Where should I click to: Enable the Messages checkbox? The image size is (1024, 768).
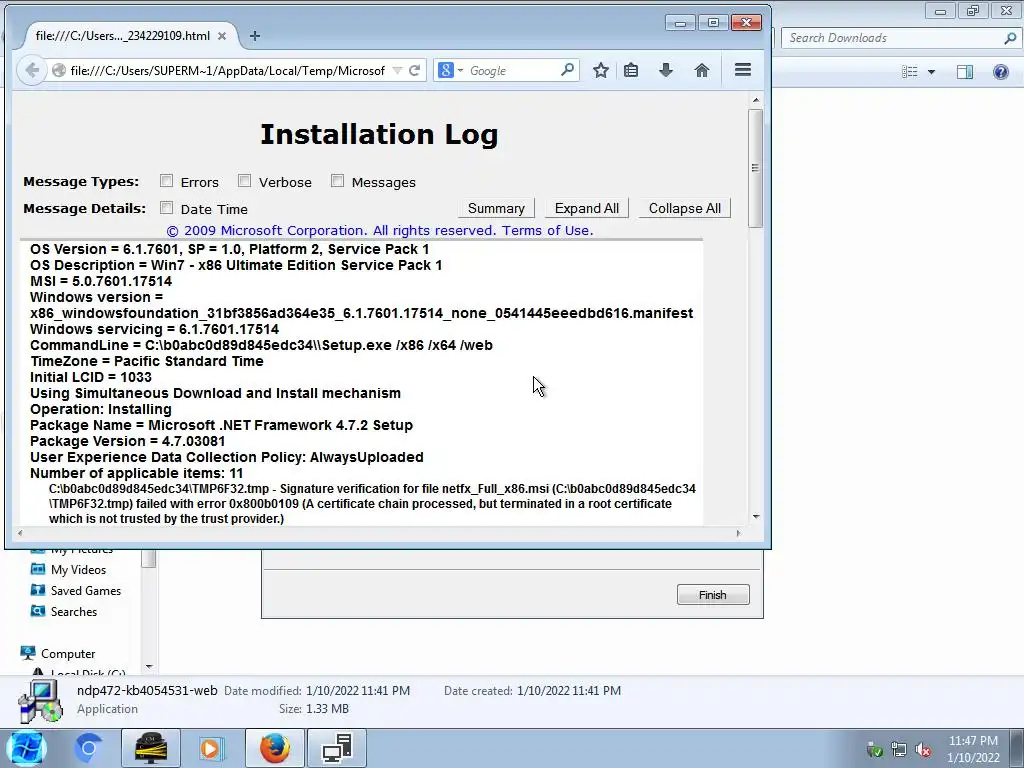337,181
